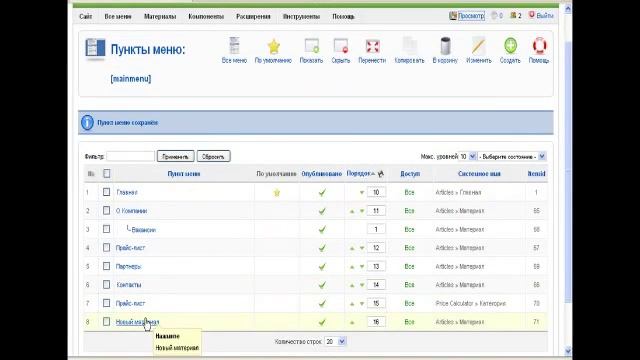Toggle published checkmark for Контакты

click(x=322, y=285)
